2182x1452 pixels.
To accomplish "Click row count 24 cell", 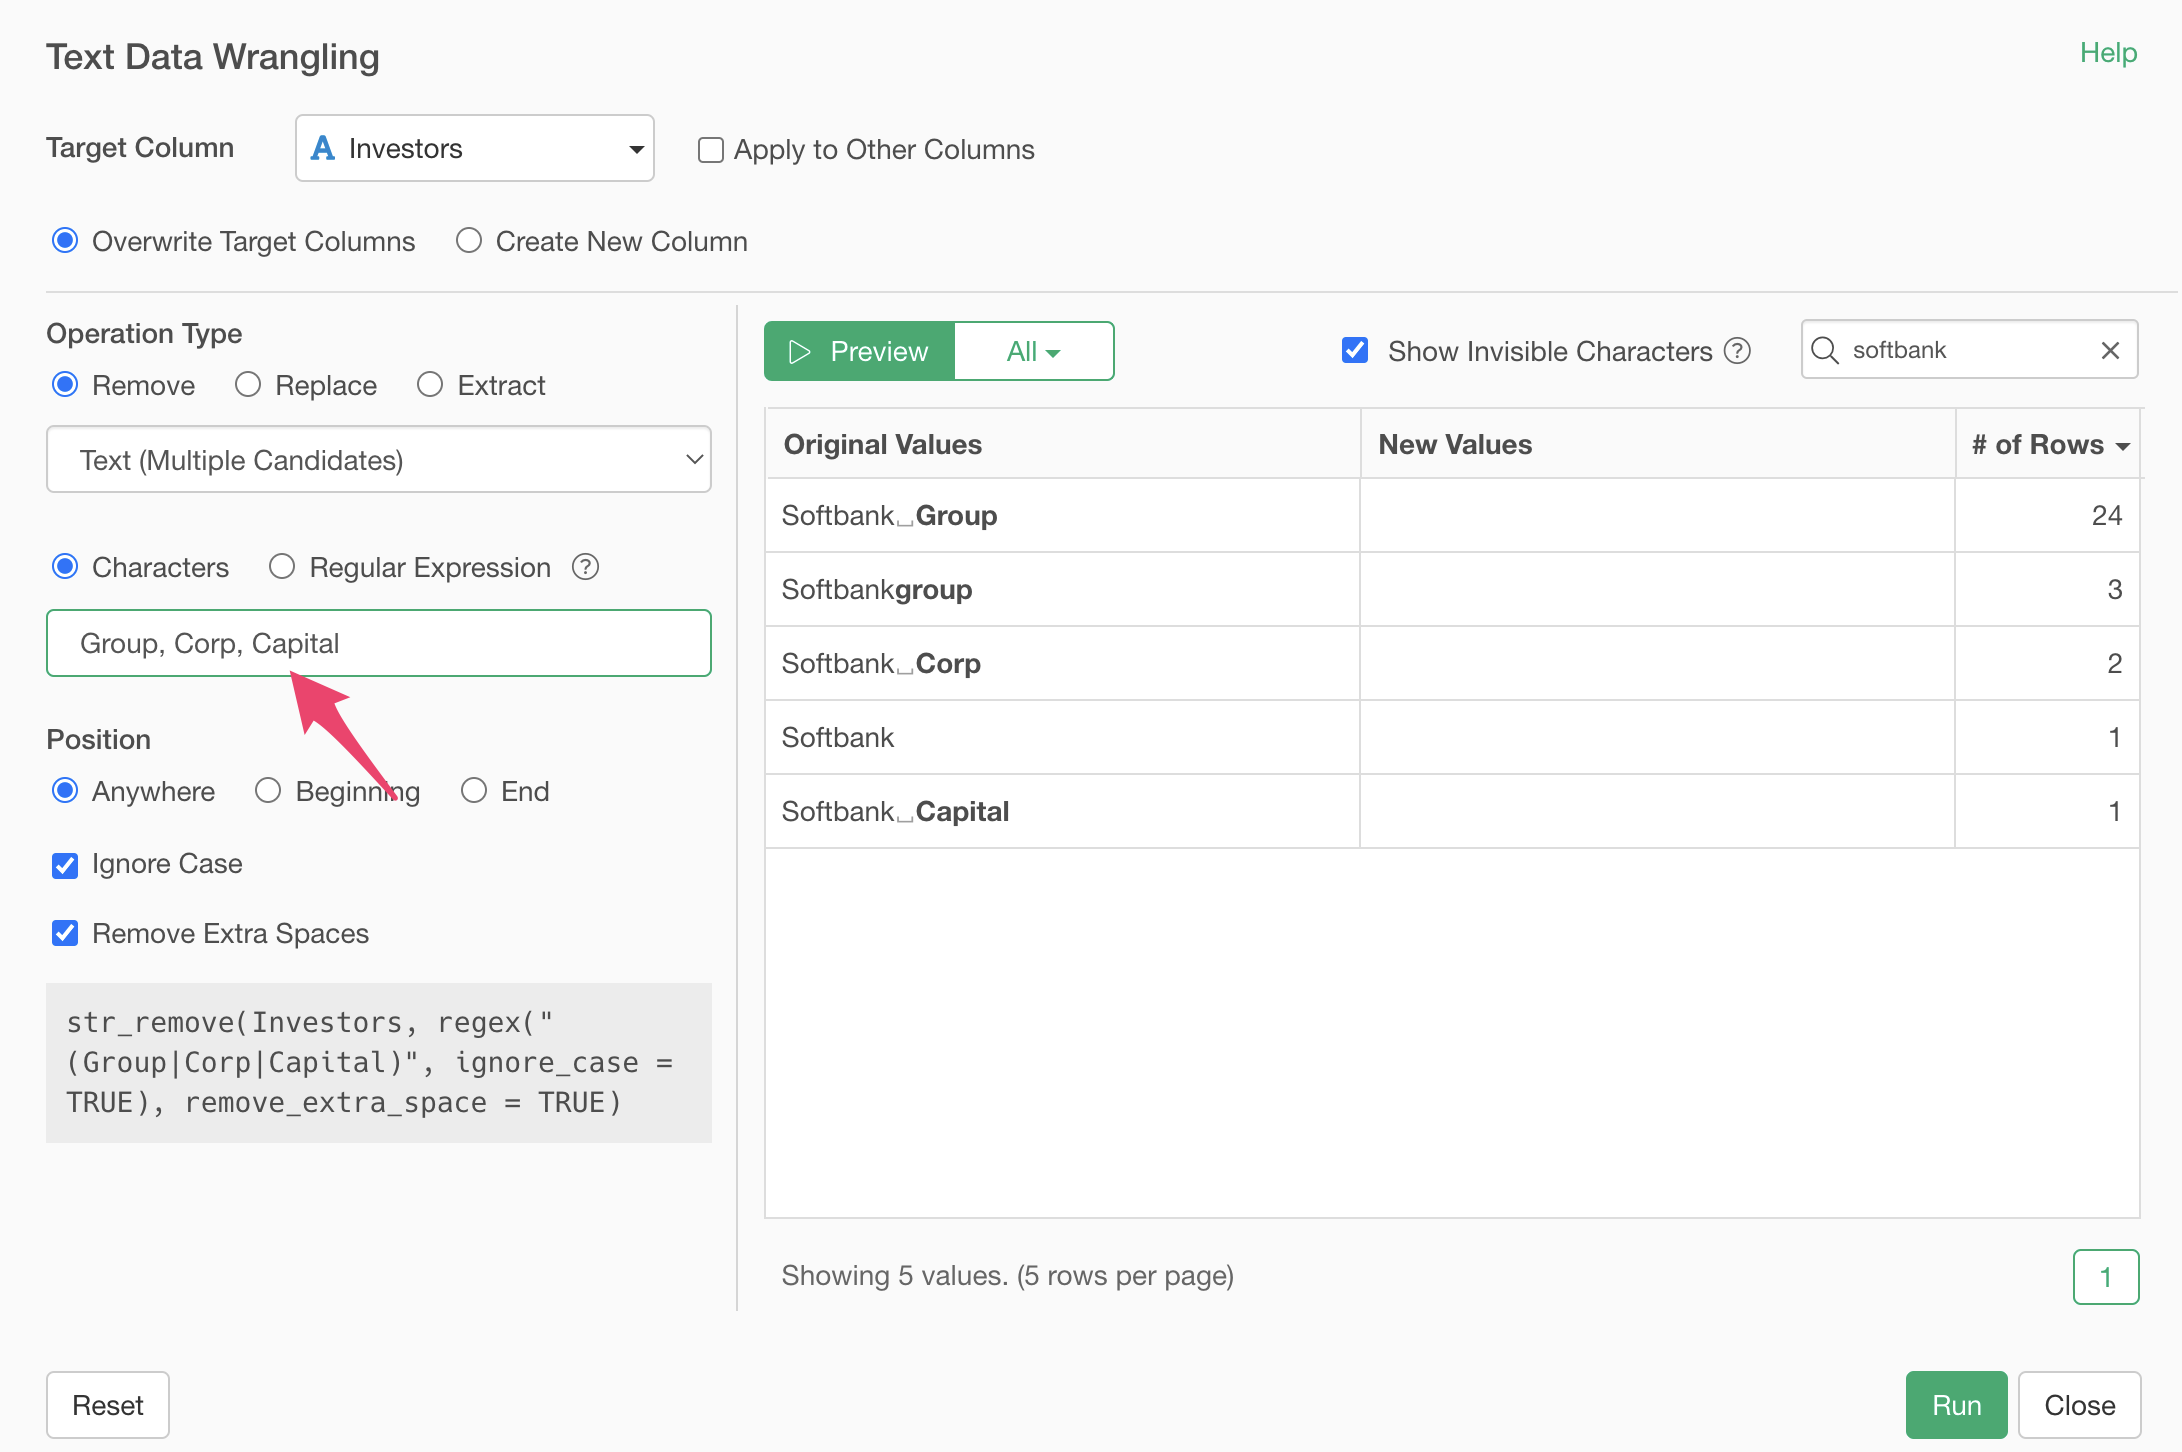I will point(2047,515).
